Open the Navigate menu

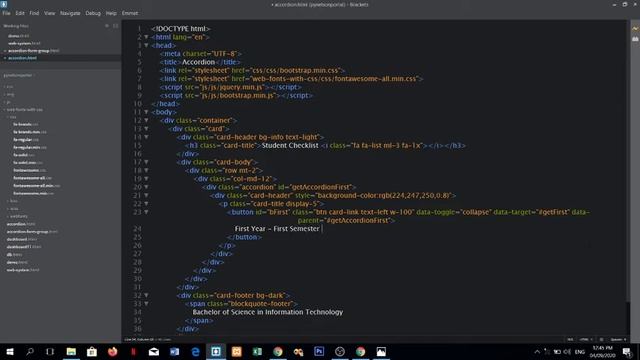(x=70, y=13)
